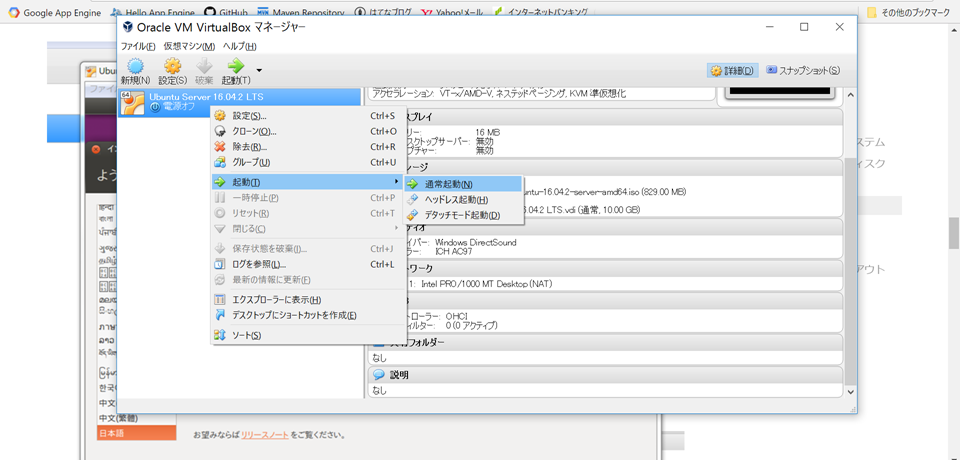Click the greyed Reset (リセット) context menu entry
This screenshot has height=460, width=960.
click(x=309, y=213)
